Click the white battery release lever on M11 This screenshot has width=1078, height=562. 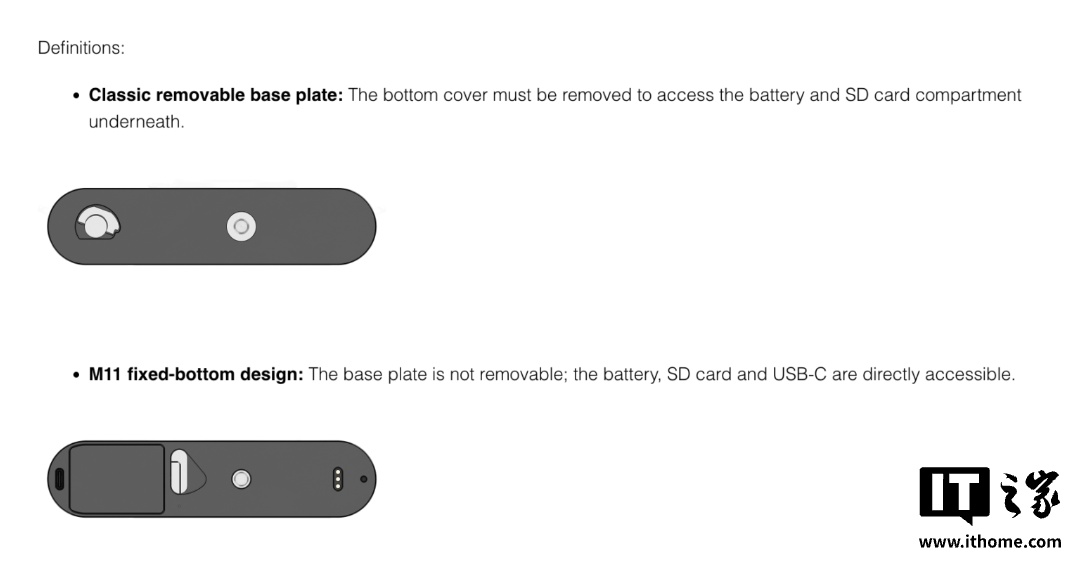pyautogui.click(x=180, y=472)
